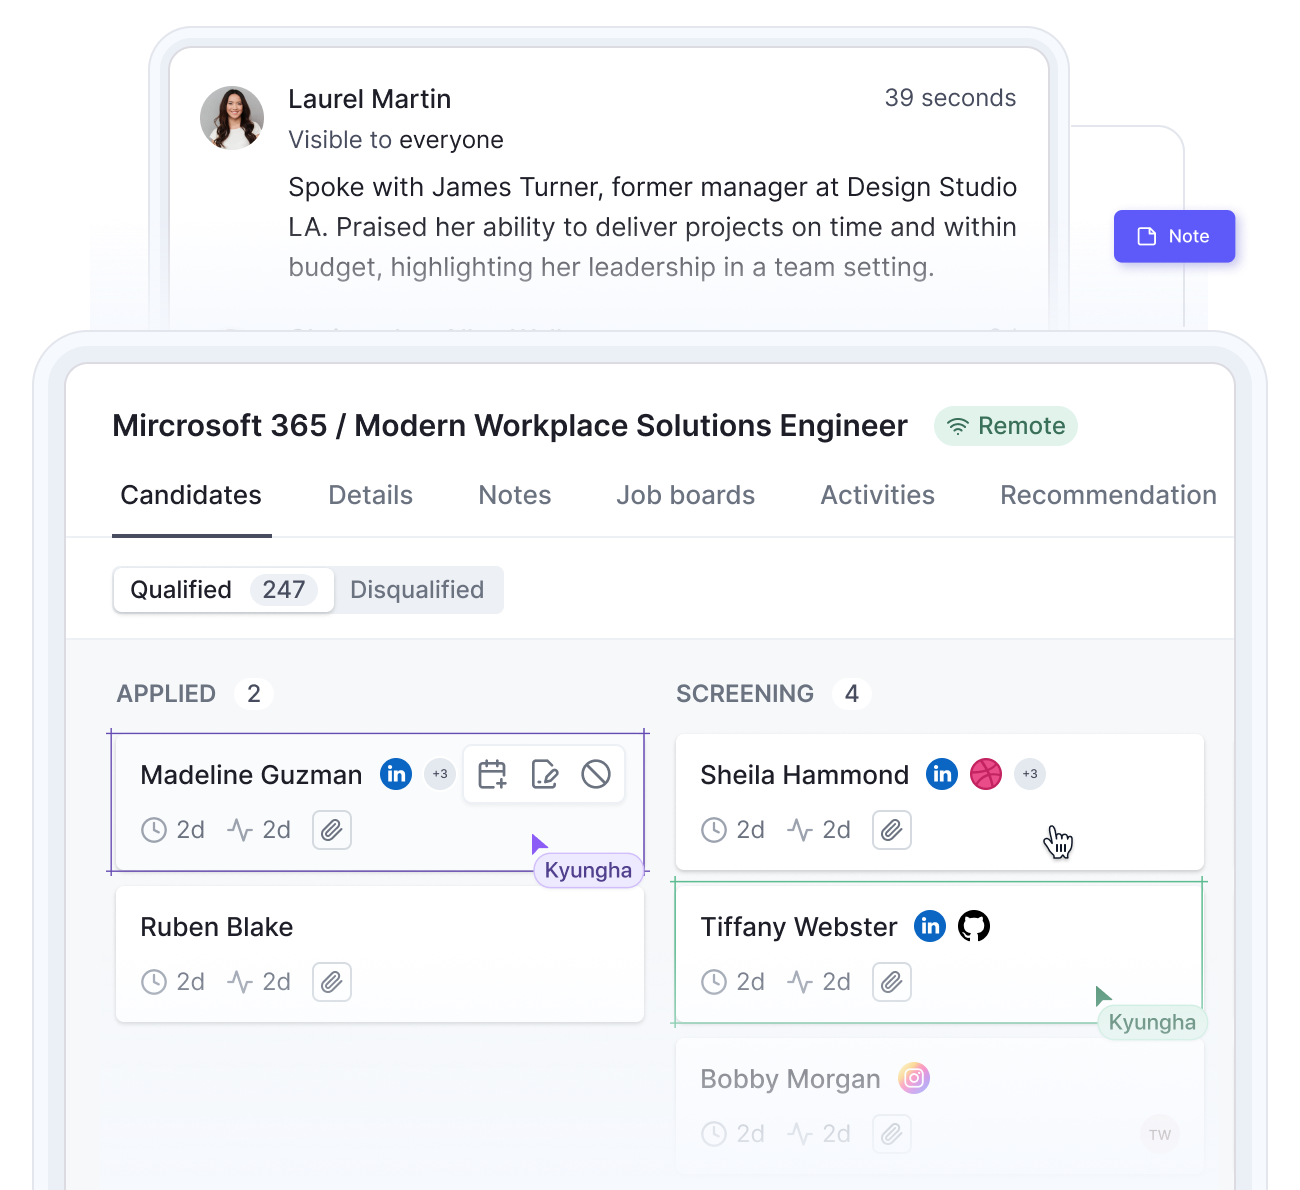The image size is (1300, 1190).
Task: Switch to the Activities tab
Action: tap(878, 495)
